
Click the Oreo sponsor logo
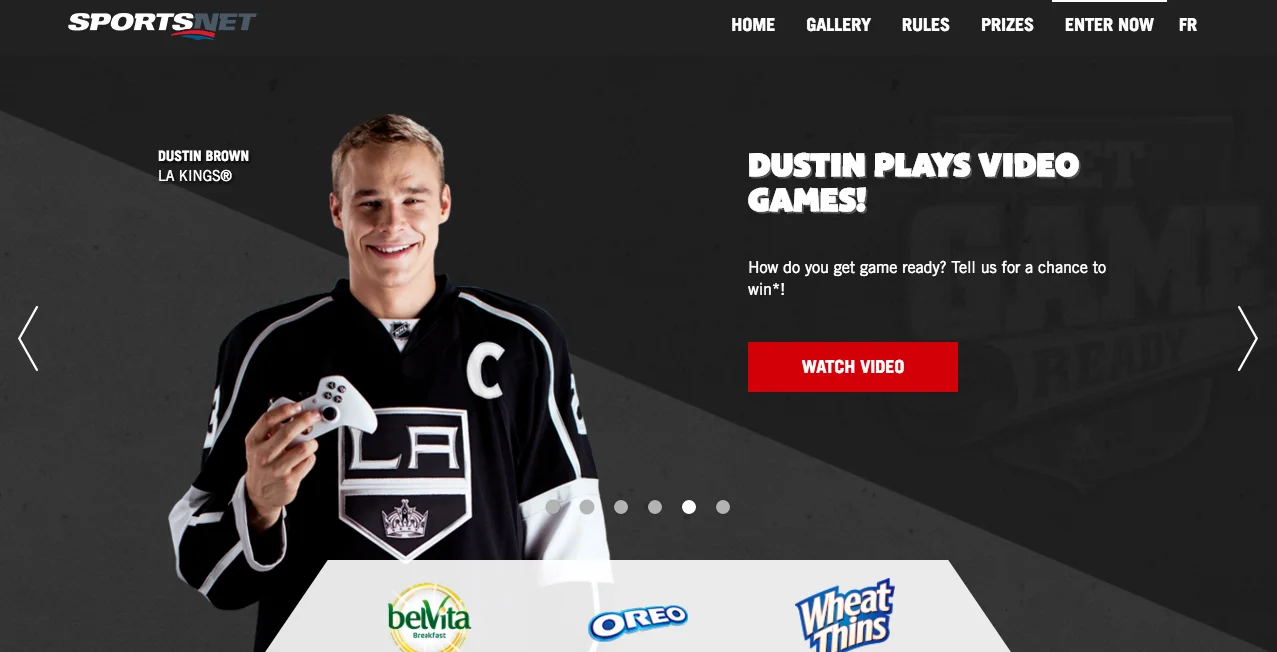[638, 621]
